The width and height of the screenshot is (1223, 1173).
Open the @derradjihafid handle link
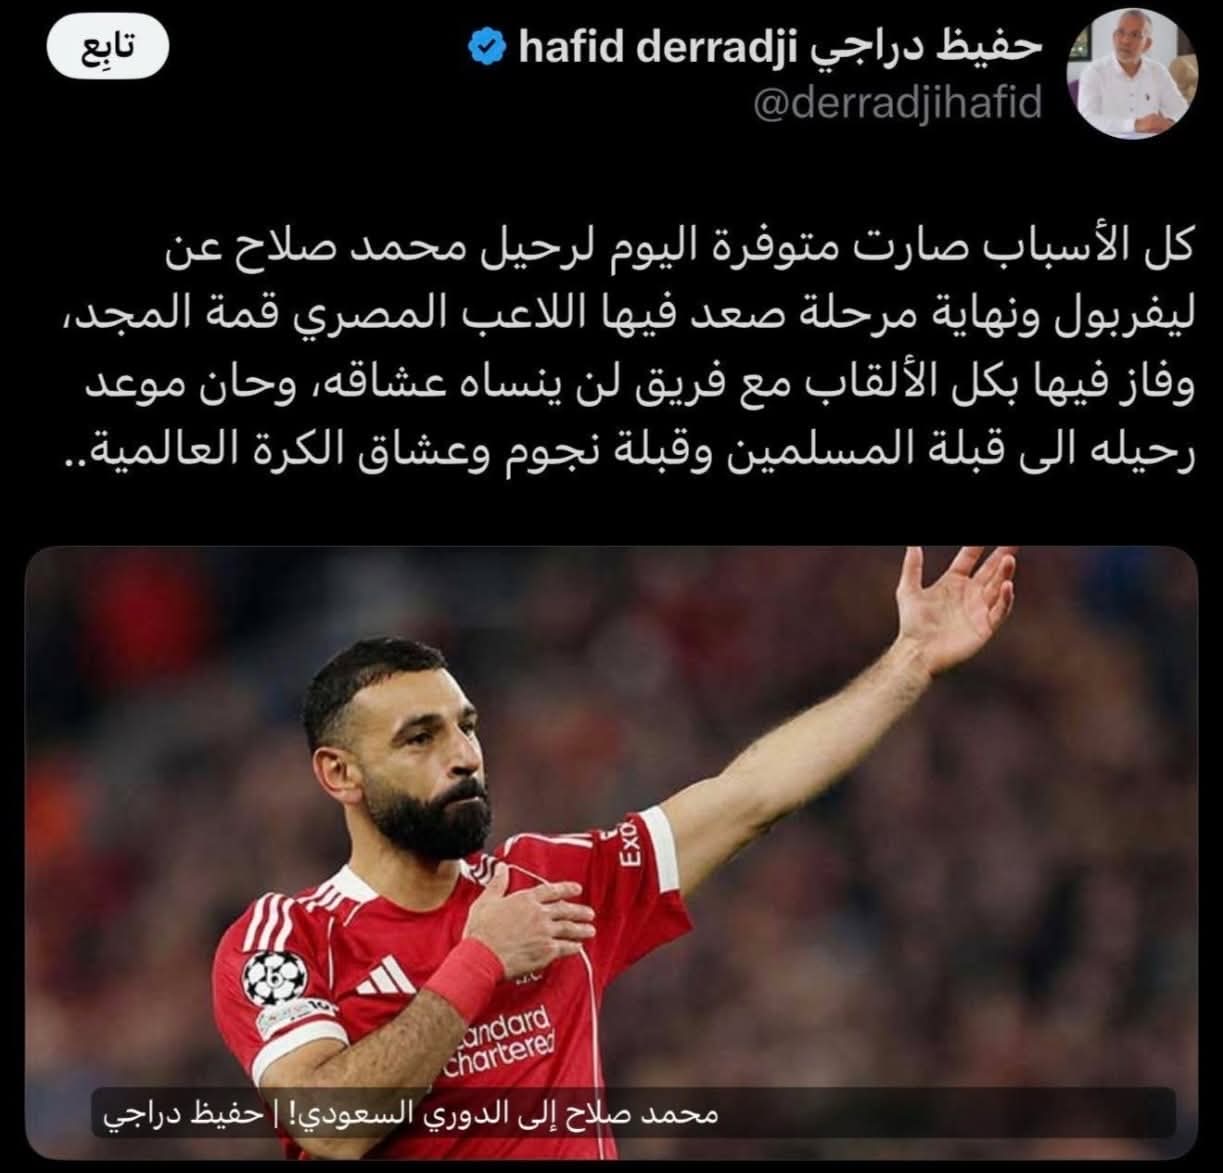tap(897, 102)
